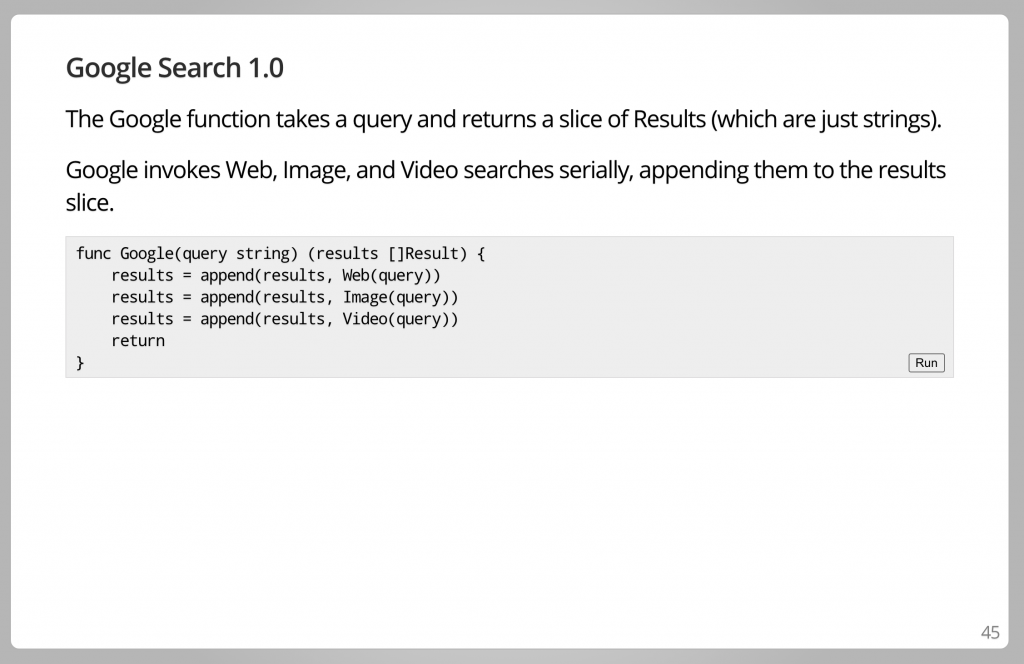
Task: Click the Run button in code block
Action: click(926, 362)
